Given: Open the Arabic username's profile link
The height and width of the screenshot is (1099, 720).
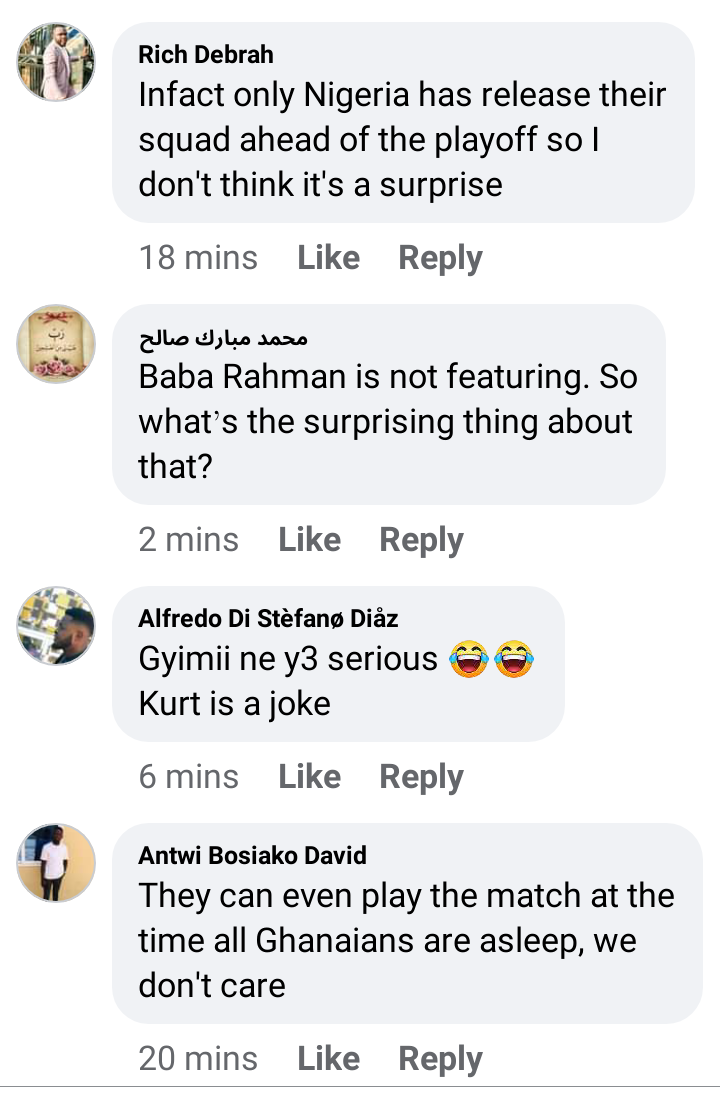Looking at the screenshot, I should [x=223, y=337].
